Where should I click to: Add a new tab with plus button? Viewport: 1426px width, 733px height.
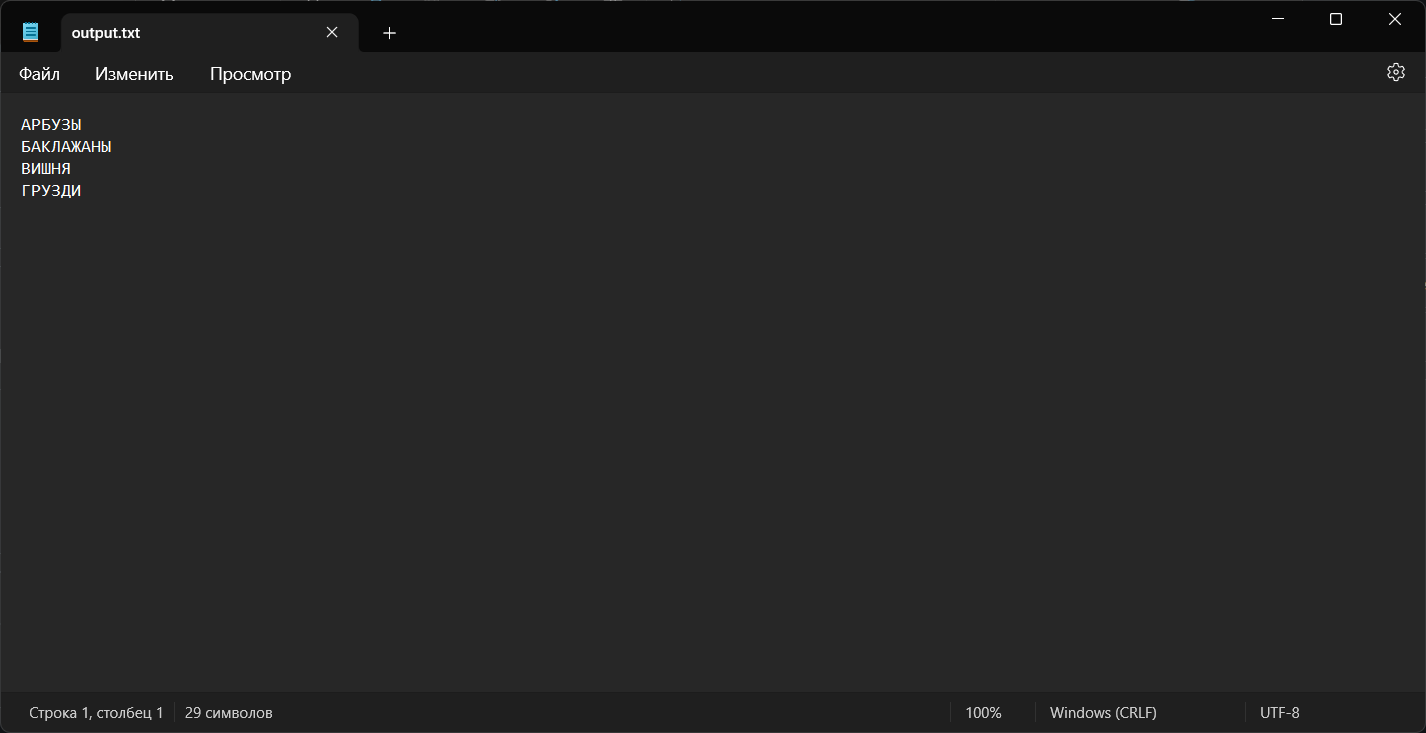tap(389, 33)
